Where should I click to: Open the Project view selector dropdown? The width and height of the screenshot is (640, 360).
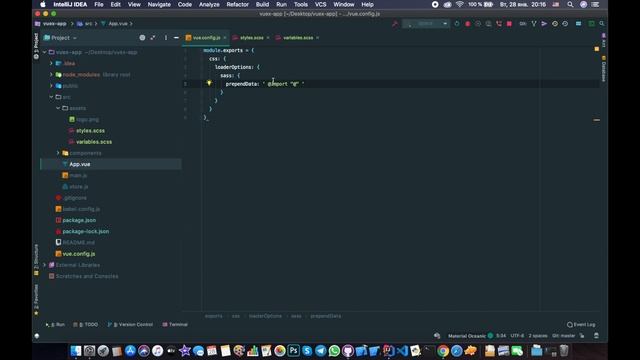point(60,38)
